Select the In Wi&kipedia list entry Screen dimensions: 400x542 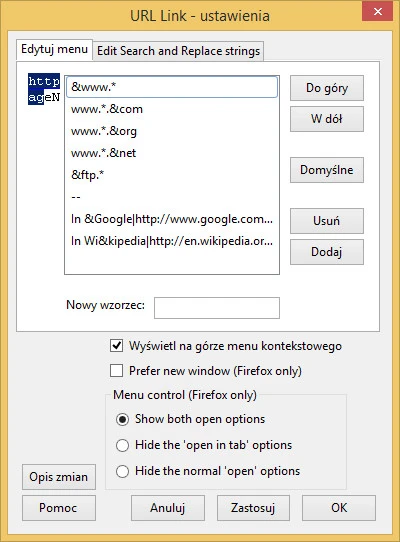172,241
